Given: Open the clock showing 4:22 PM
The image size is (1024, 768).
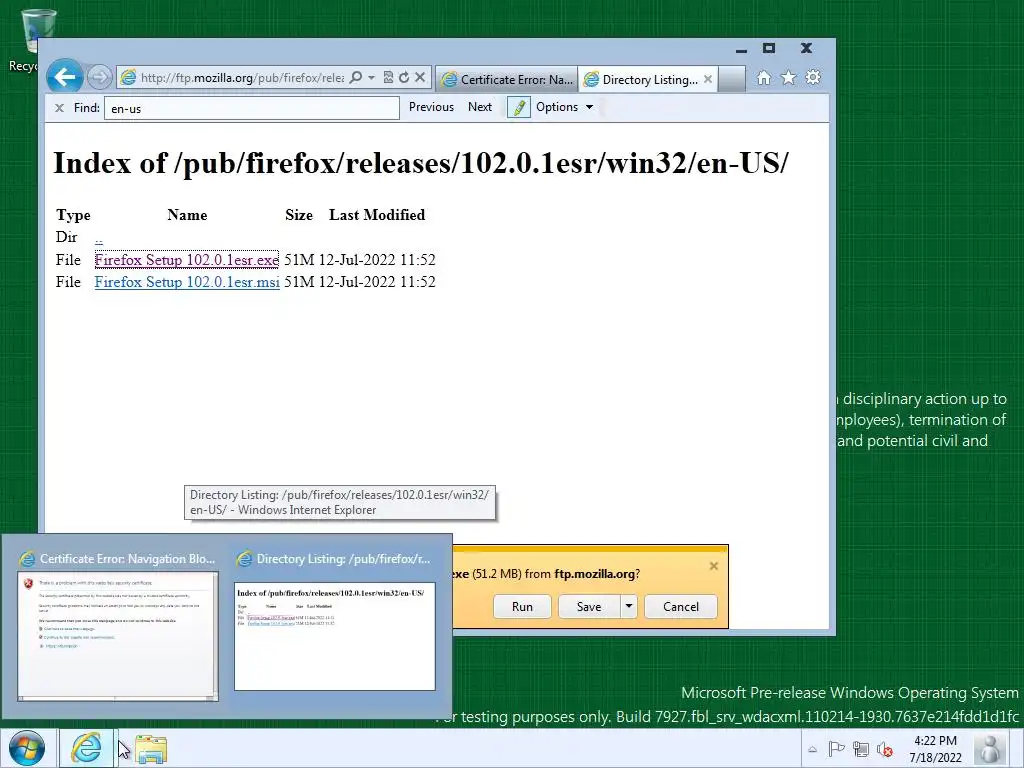Looking at the screenshot, I should pyautogui.click(x=935, y=749).
